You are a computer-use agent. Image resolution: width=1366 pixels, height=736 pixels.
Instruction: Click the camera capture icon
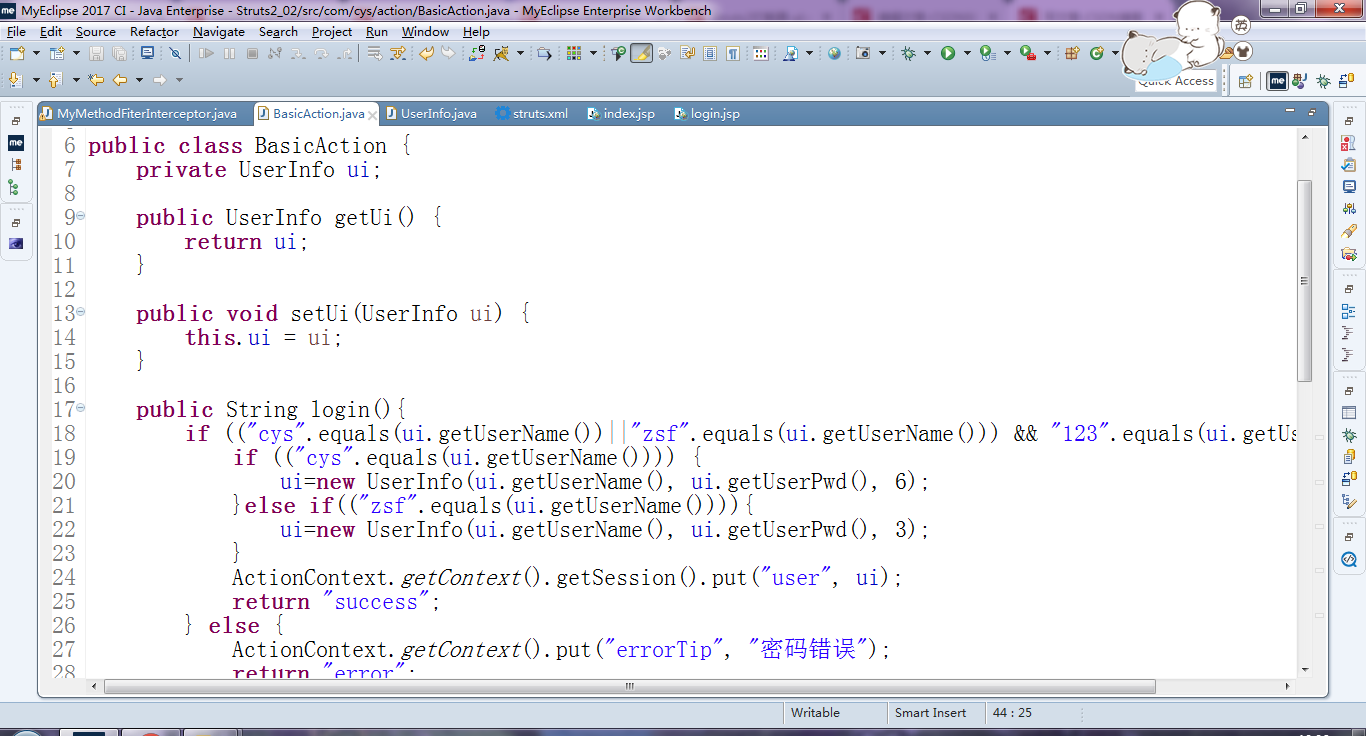pos(862,53)
